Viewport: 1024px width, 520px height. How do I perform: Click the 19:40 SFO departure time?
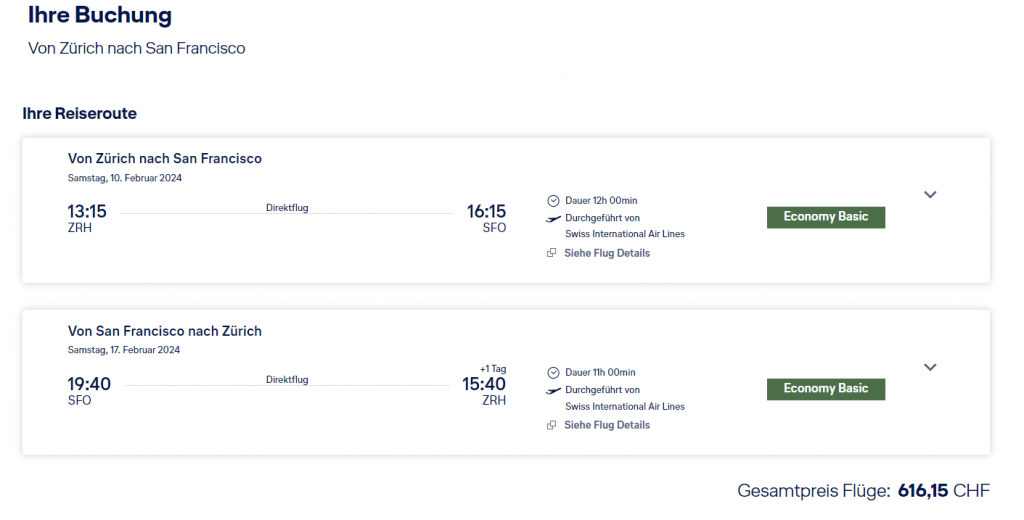tap(89, 384)
